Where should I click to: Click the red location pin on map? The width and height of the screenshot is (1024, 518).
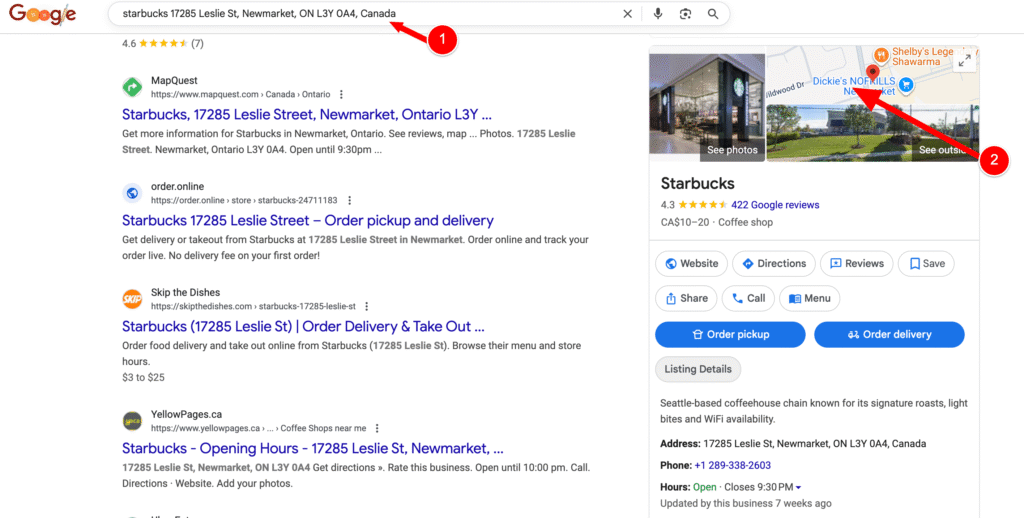(x=872, y=73)
